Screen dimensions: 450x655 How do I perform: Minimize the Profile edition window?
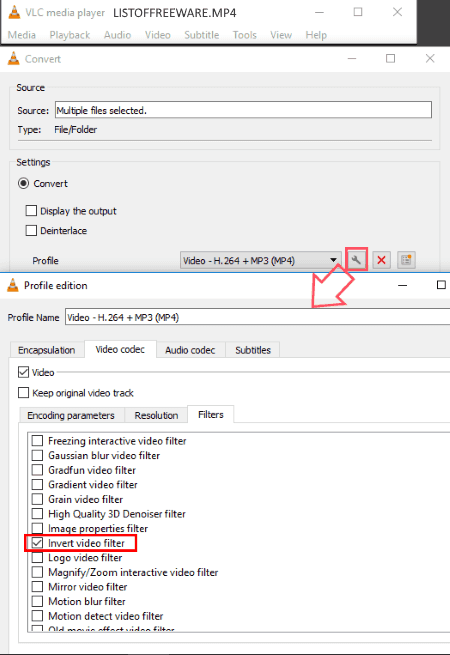coord(403,285)
